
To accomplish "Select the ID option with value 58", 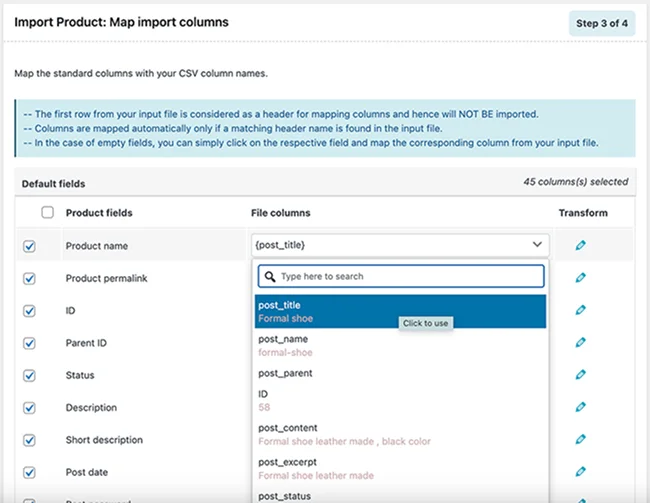I will pos(400,400).
